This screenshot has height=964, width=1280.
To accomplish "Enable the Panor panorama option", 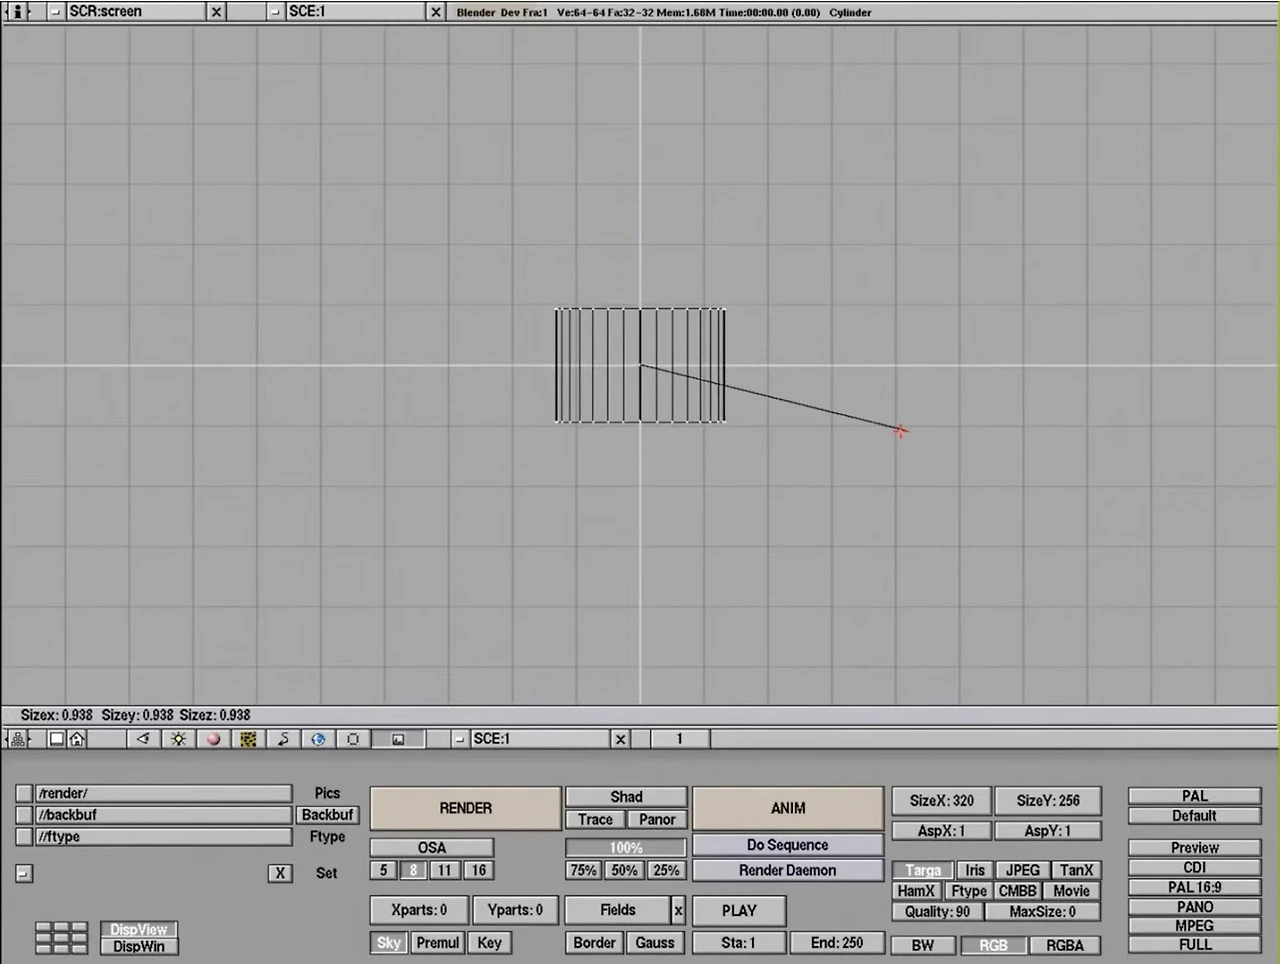I will pos(657,820).
